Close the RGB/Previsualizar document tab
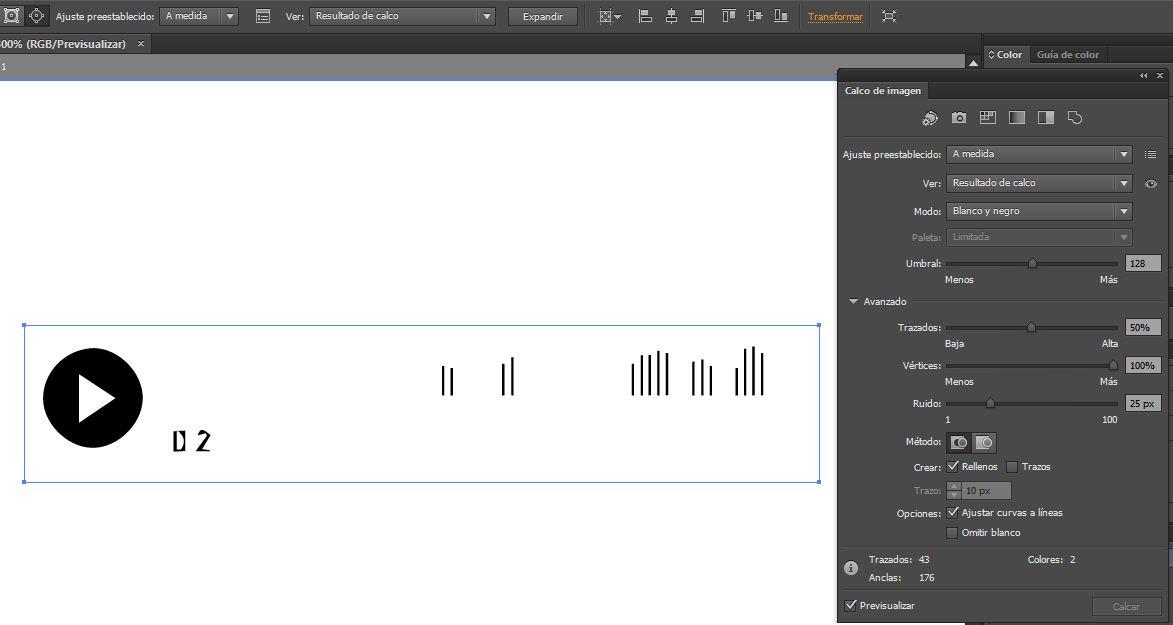1173x625 pixels. pyautogui.click(x=141, y=44)
